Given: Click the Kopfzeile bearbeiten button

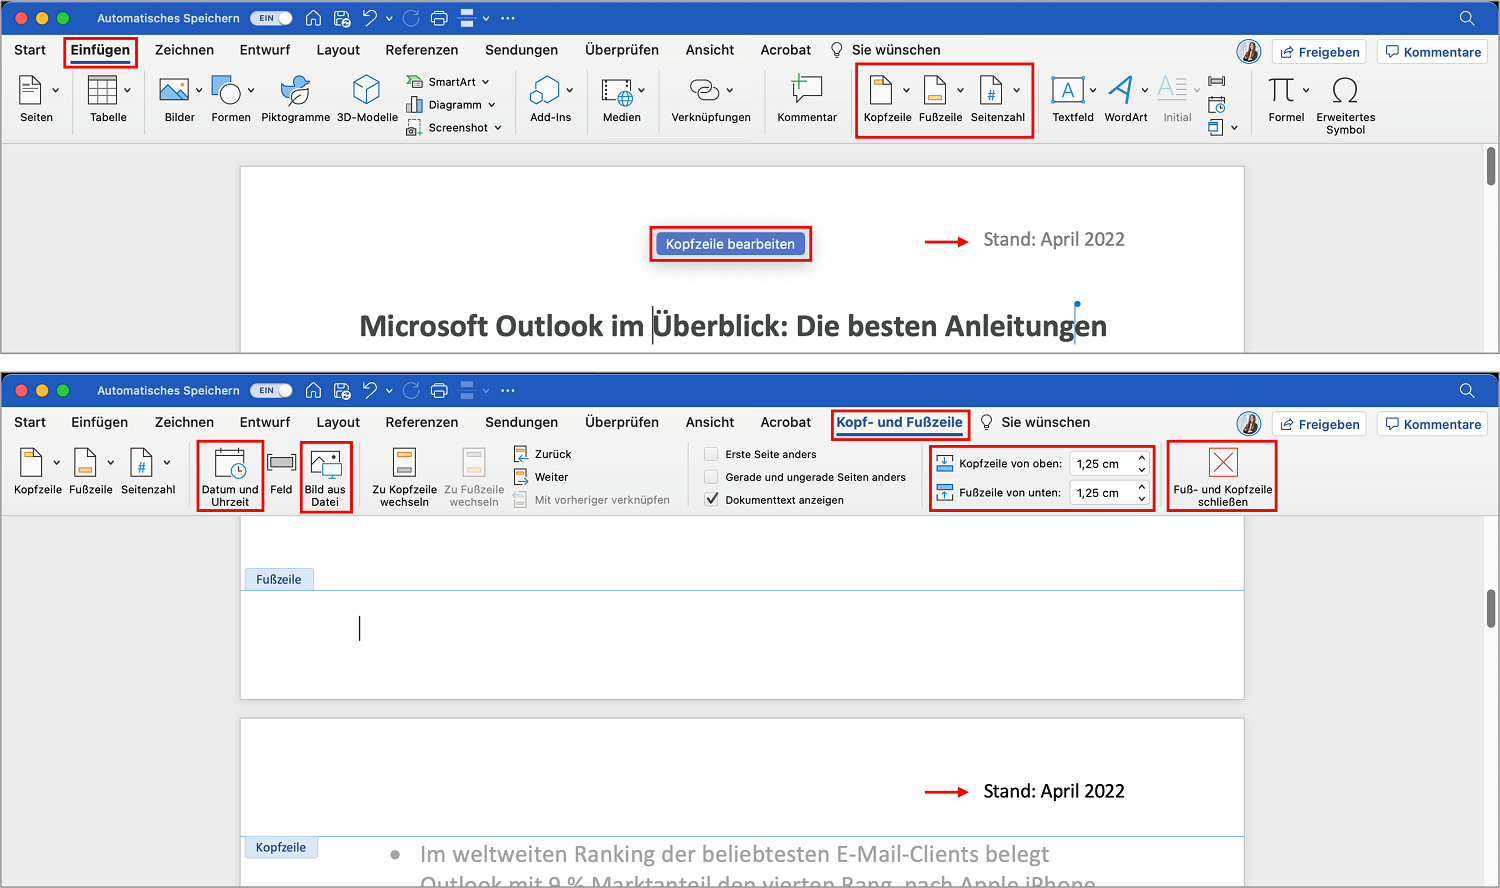Looking at the screenshot, I should [x=730, y=244].
